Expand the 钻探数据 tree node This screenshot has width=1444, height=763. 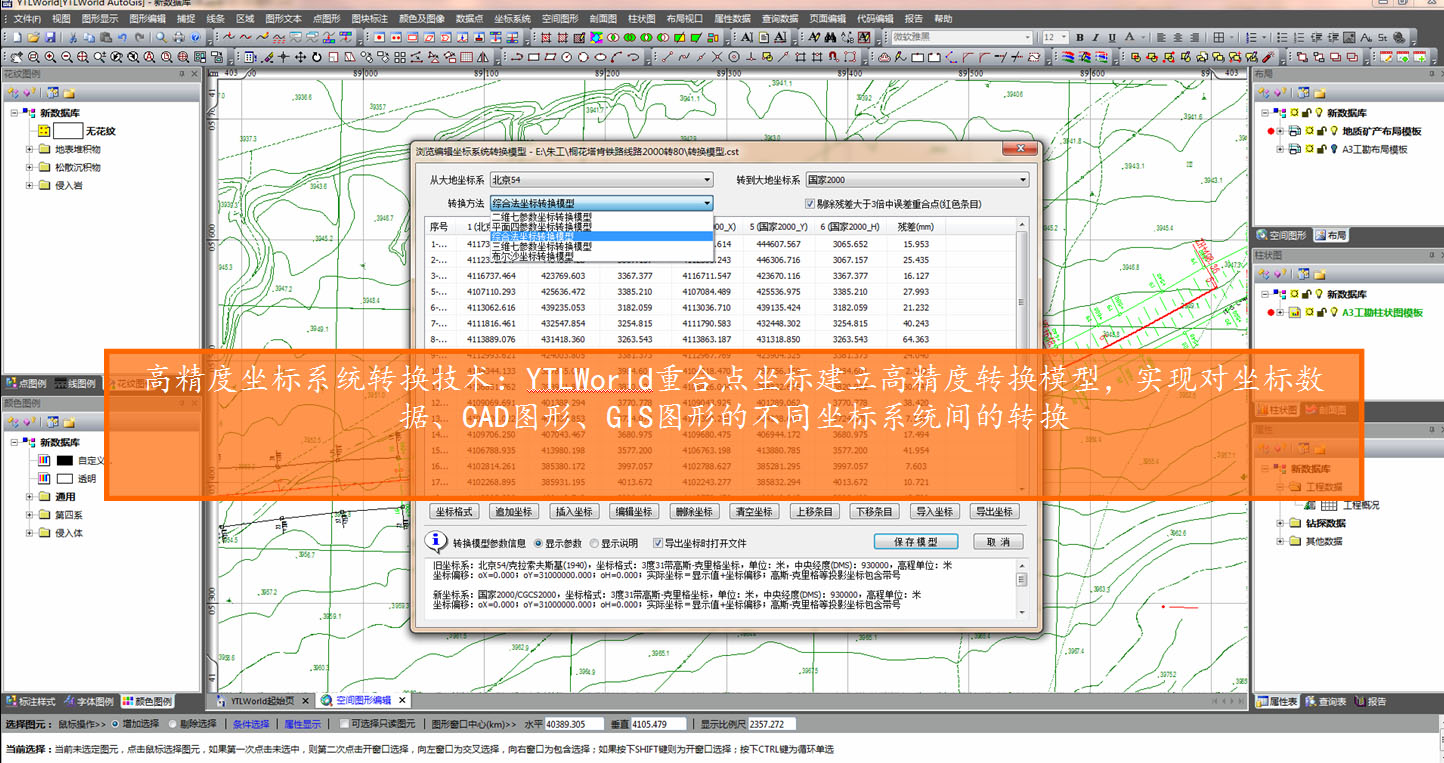coord(1281,523)
